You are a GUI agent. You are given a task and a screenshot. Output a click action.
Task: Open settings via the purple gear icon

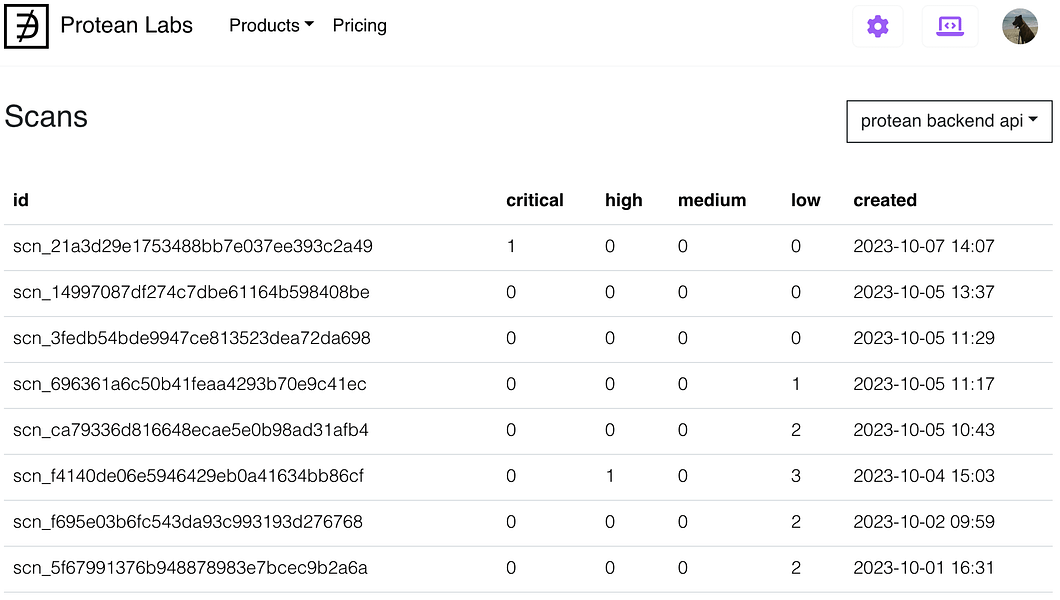[877, 26]
